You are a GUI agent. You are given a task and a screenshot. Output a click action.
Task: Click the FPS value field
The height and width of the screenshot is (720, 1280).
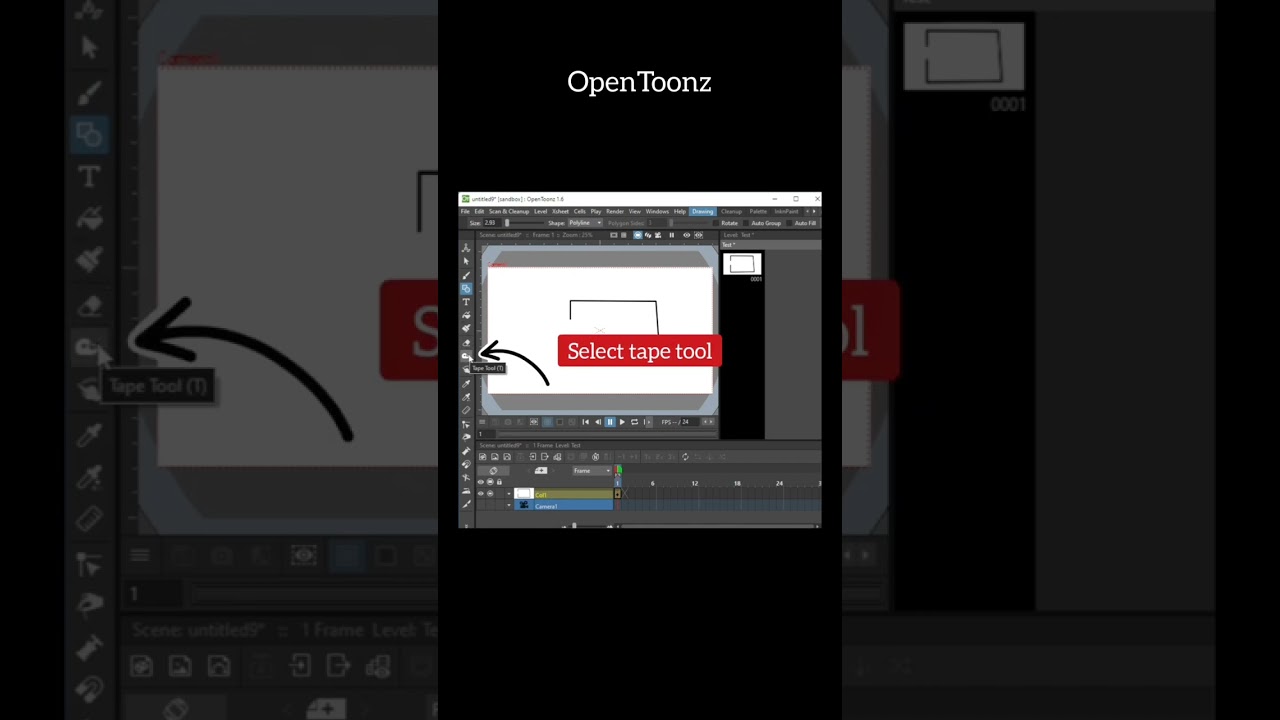coord(690,422)
